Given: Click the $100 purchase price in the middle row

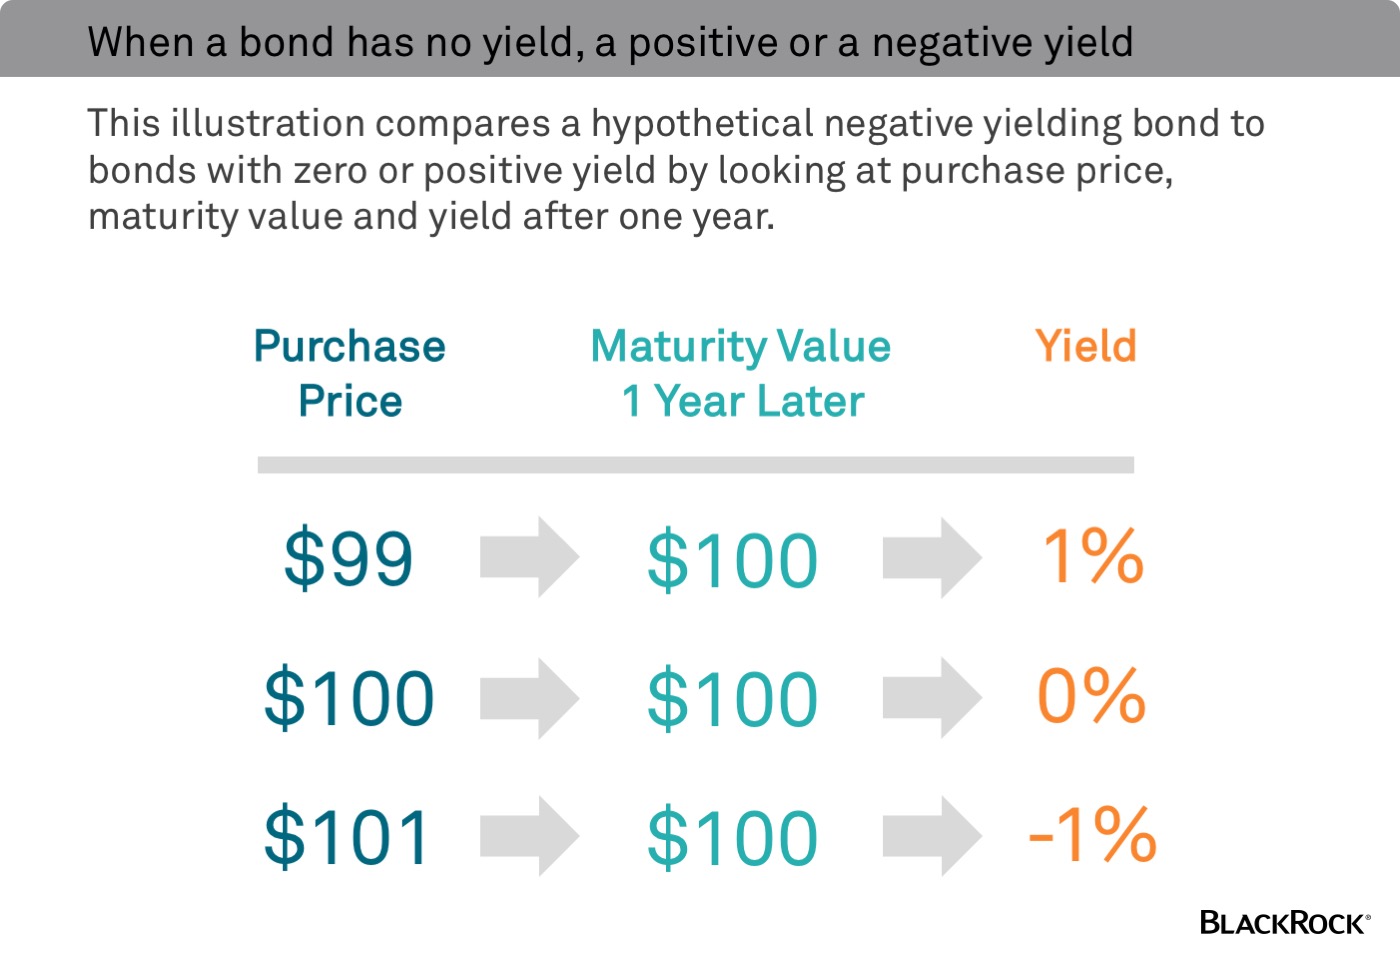Looking at the screenshot, I should pyautogui.click(x=349, y=698).
